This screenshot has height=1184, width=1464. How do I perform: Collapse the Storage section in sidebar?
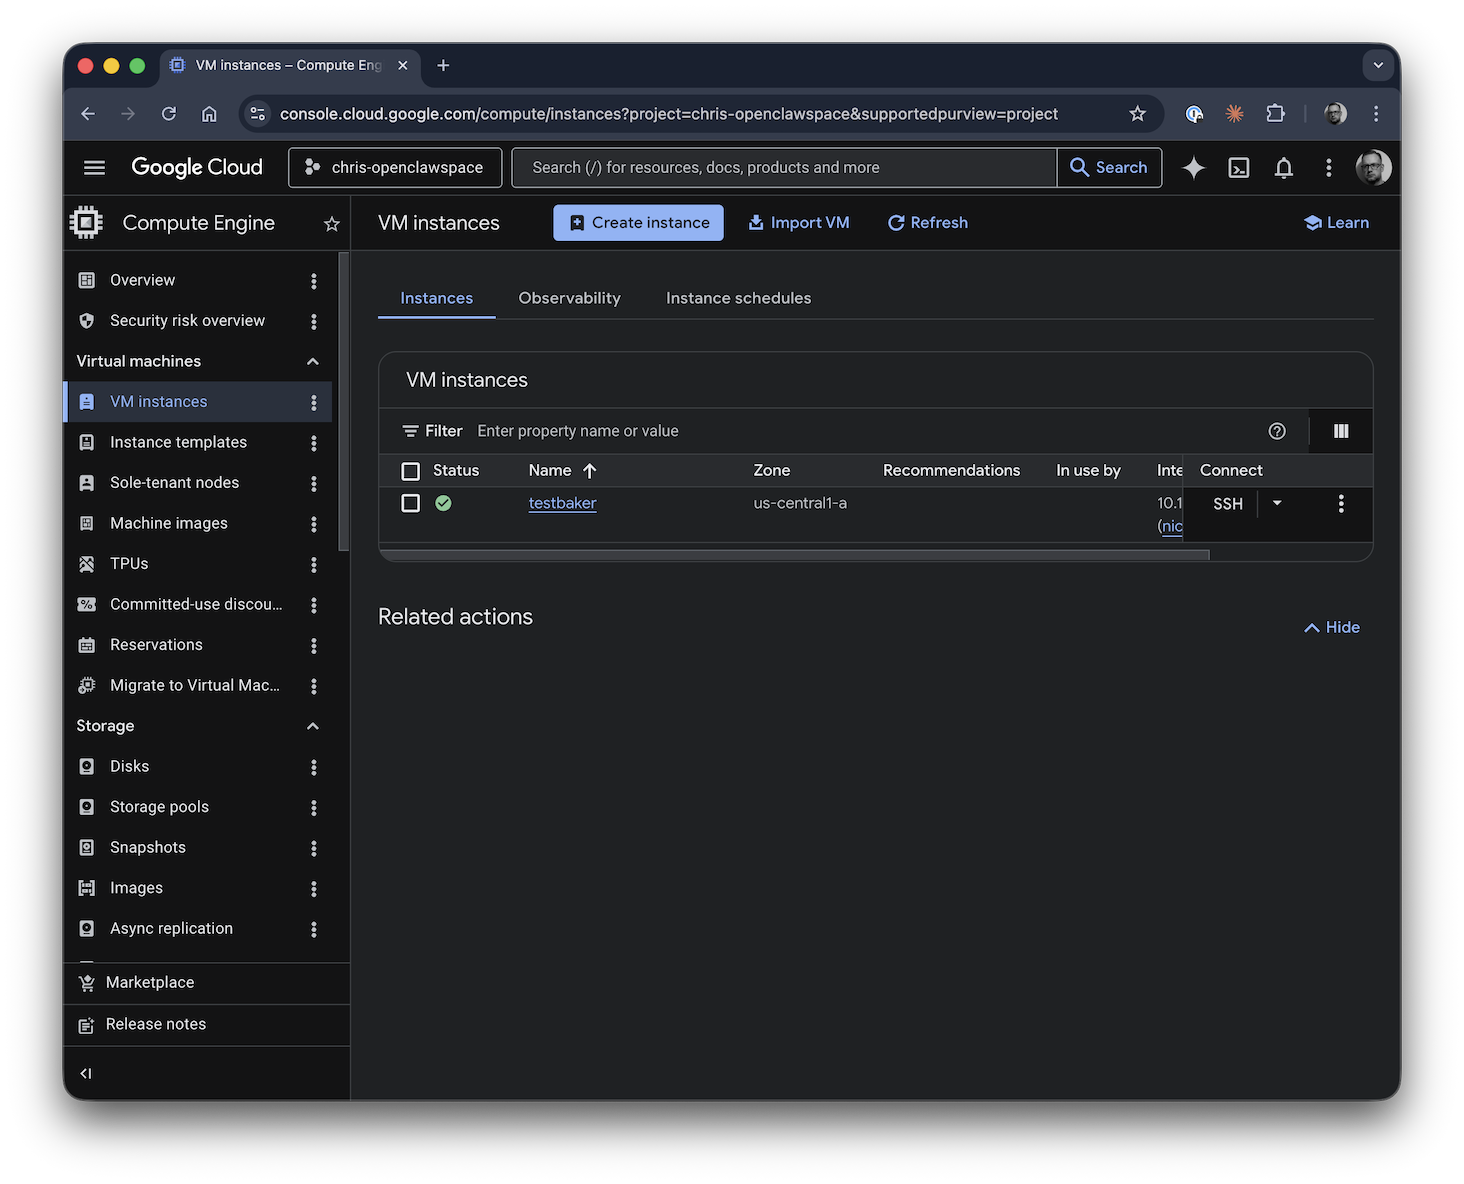coord(312,726)
